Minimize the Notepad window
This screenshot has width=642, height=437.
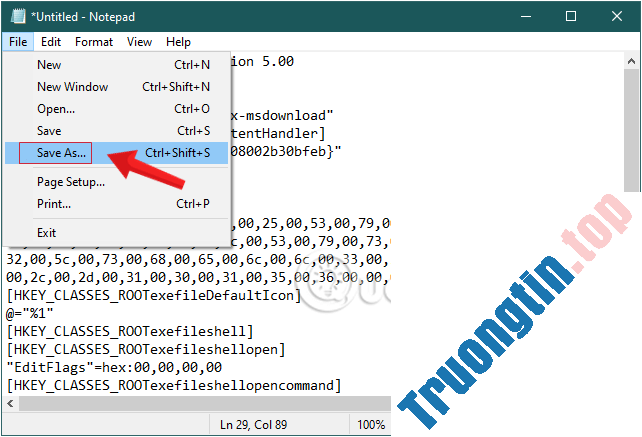[524, 16]
